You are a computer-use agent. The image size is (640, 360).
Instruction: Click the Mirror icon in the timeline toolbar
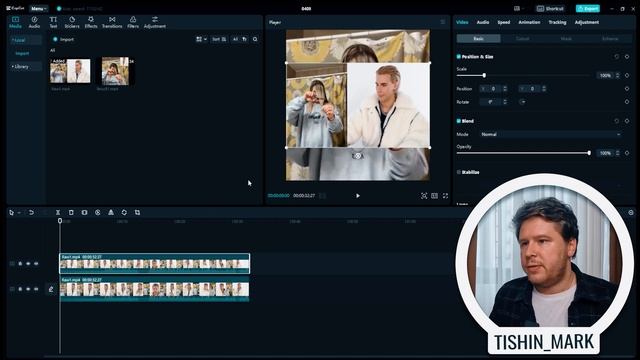(111, 212)
